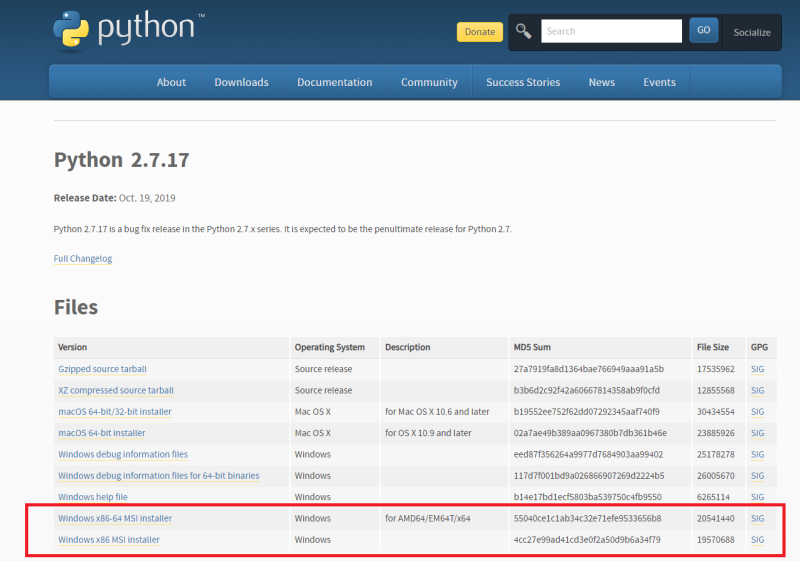Open the News menu item
The image size is (800, 561).
coord(601,82)
